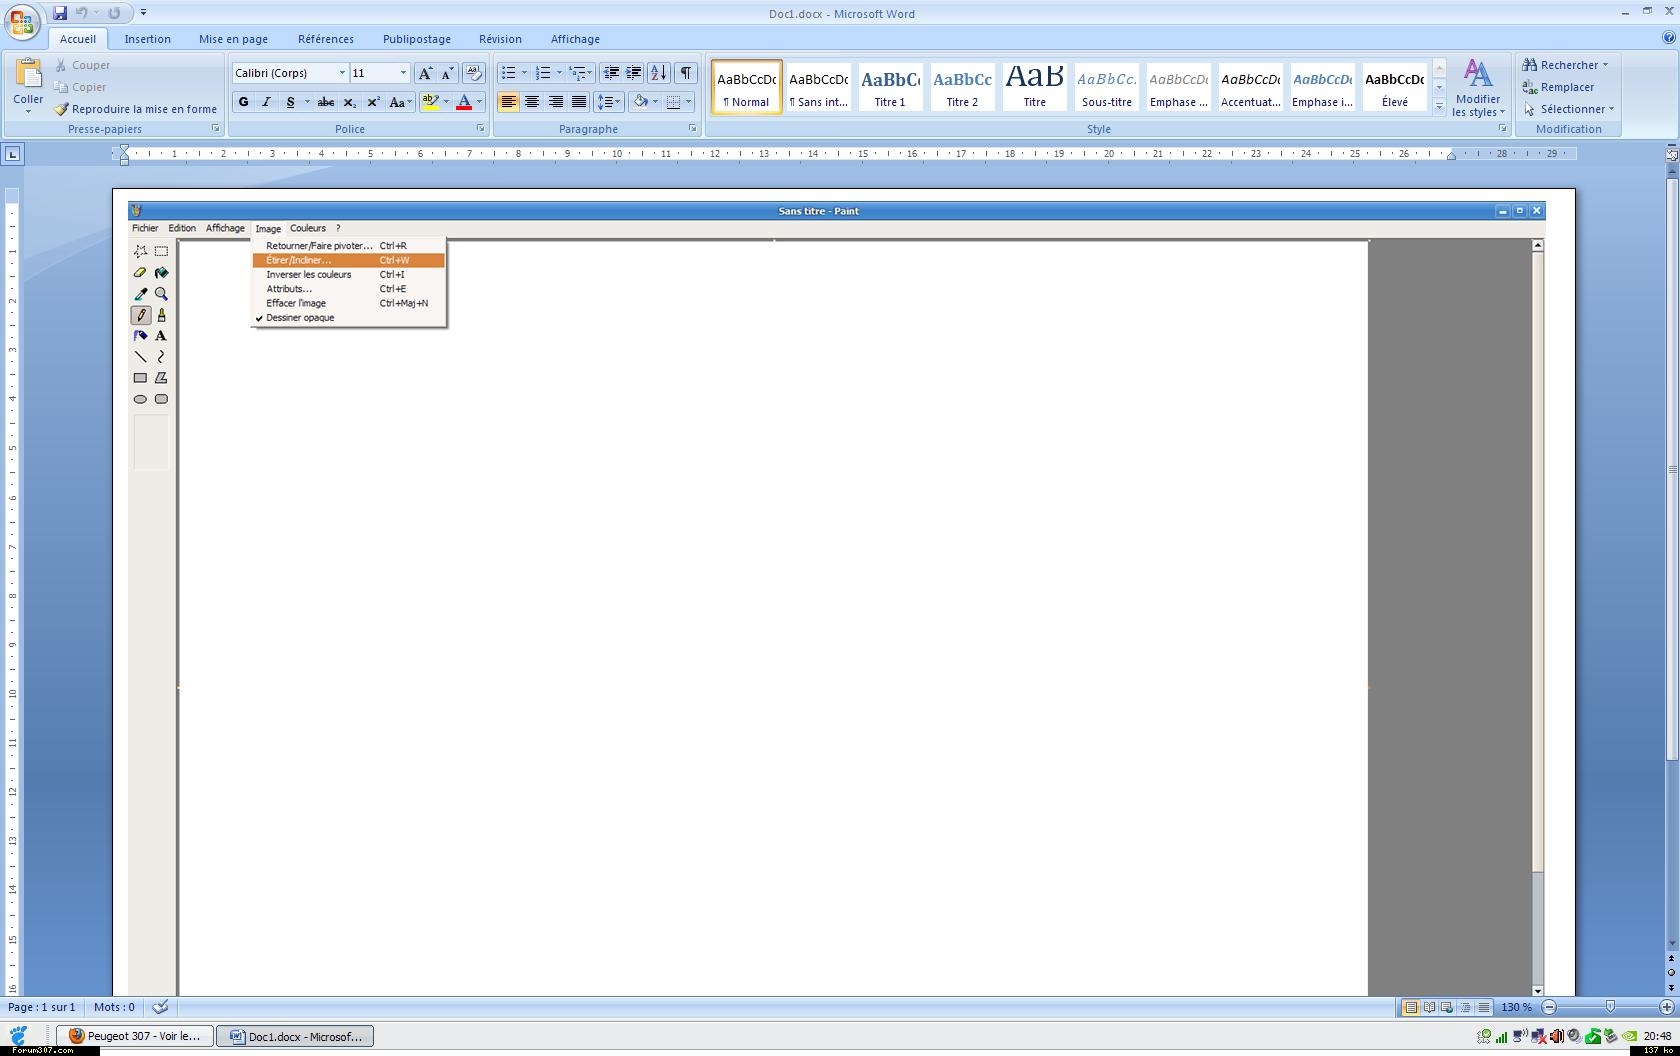Click the zoom out minus button
The width and height of the screenshot is (1680, 1056).
[1549, 1007]
